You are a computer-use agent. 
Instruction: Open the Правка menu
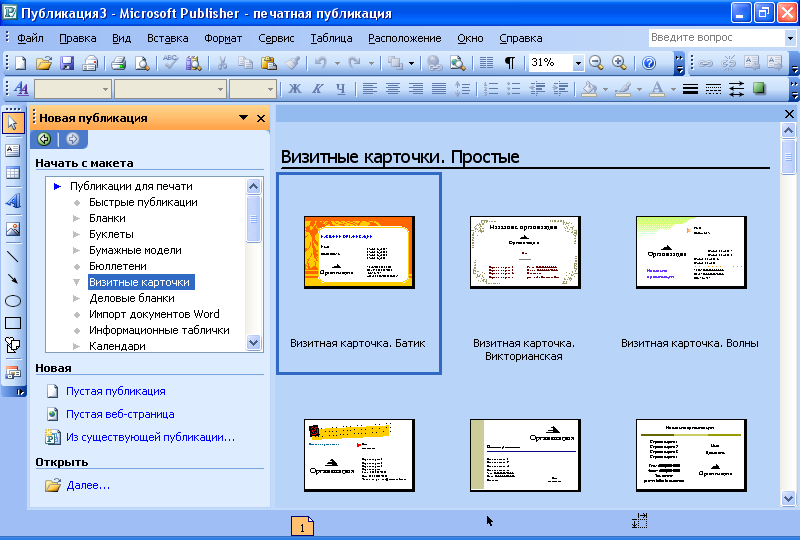pos(78,38)
